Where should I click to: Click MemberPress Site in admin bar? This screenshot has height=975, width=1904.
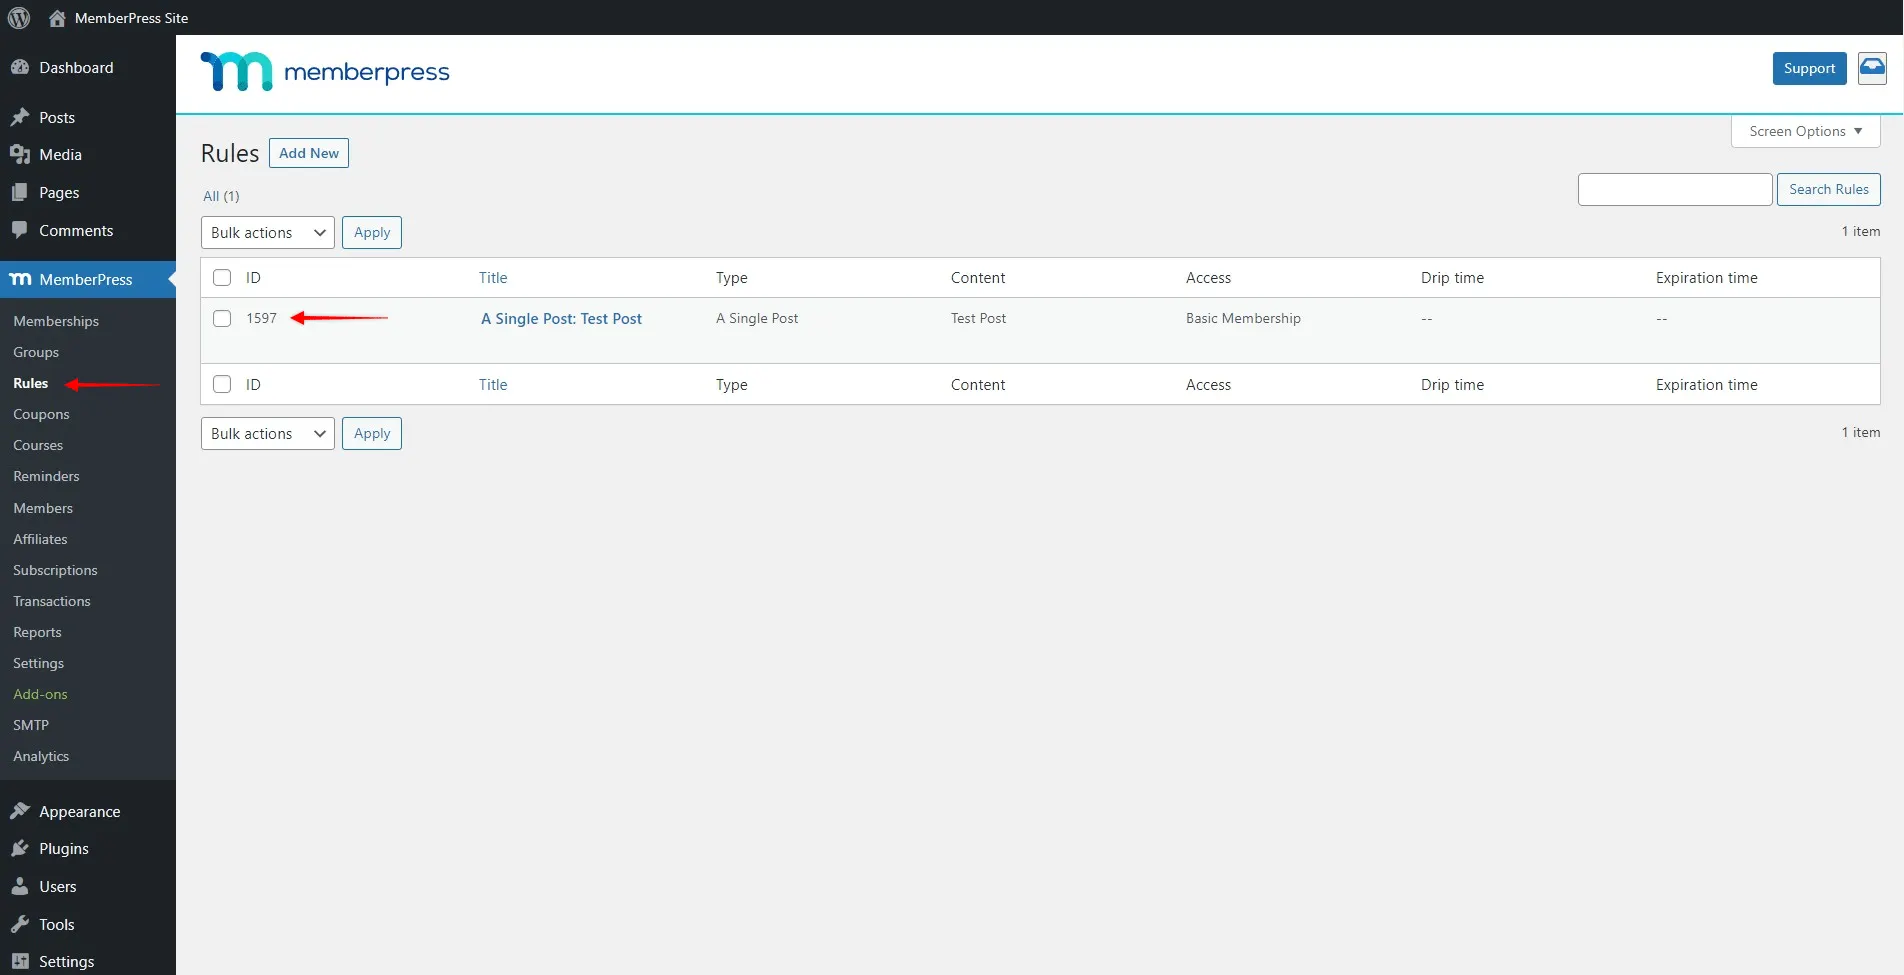[131, 18]
